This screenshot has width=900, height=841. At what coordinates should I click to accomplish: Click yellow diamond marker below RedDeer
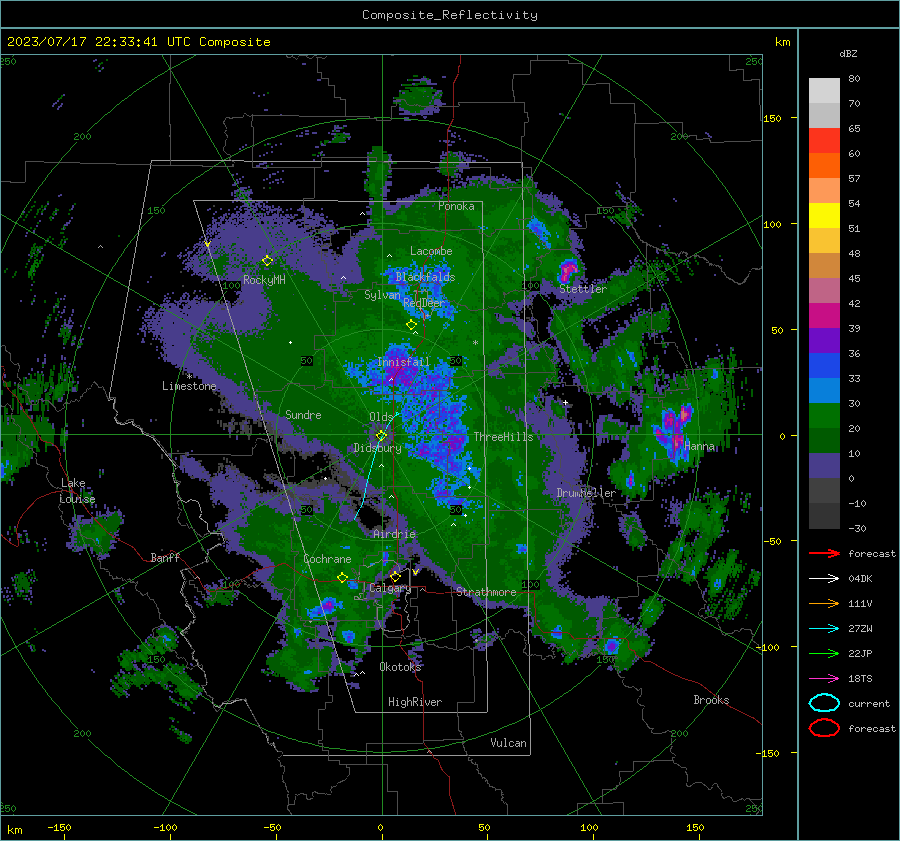412,325
